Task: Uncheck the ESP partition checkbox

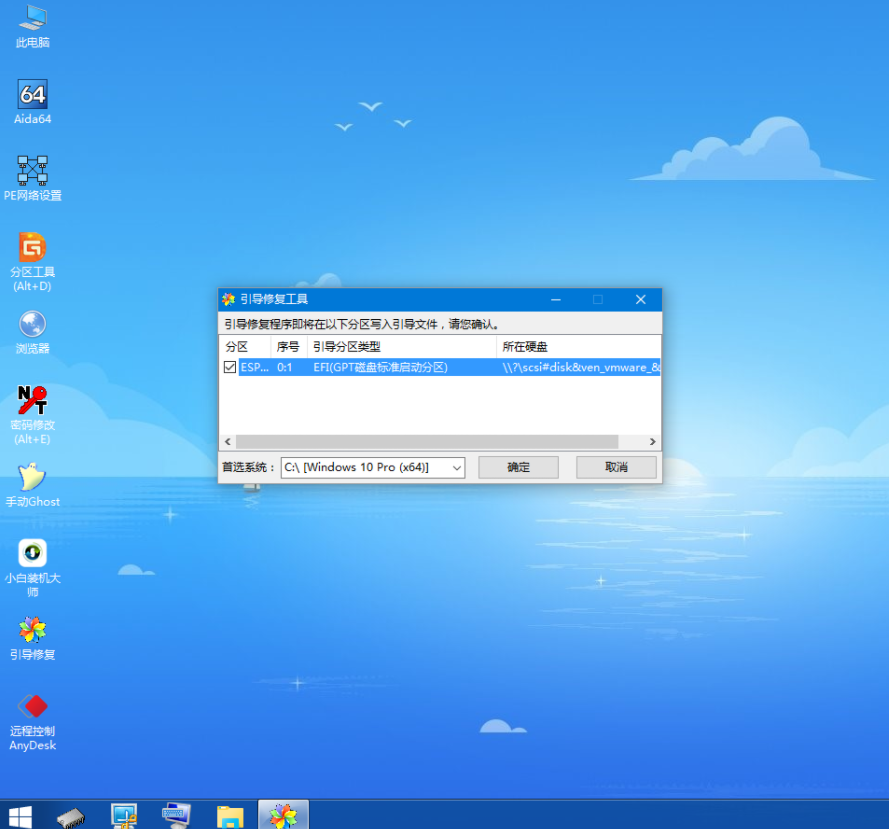Action: (230, 367)
